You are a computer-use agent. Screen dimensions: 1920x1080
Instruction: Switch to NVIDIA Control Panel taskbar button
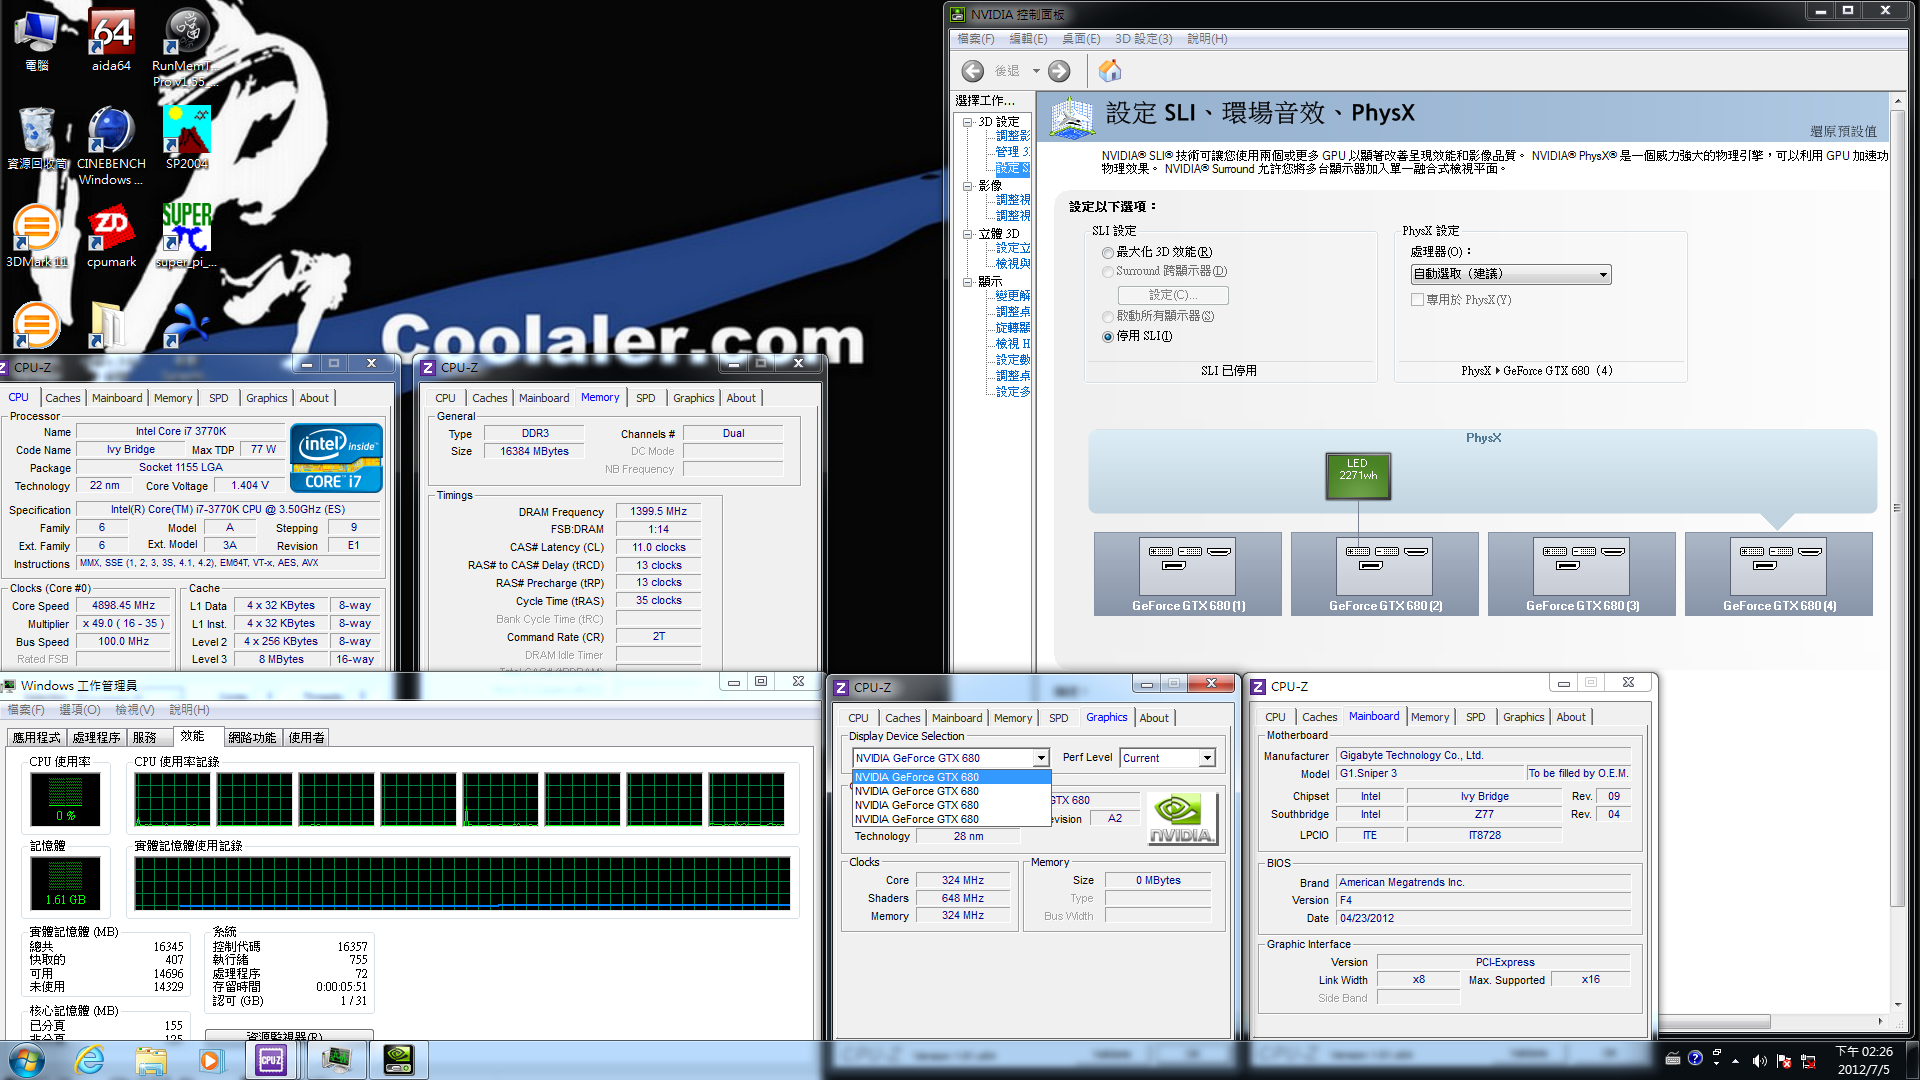(399, 1060)
